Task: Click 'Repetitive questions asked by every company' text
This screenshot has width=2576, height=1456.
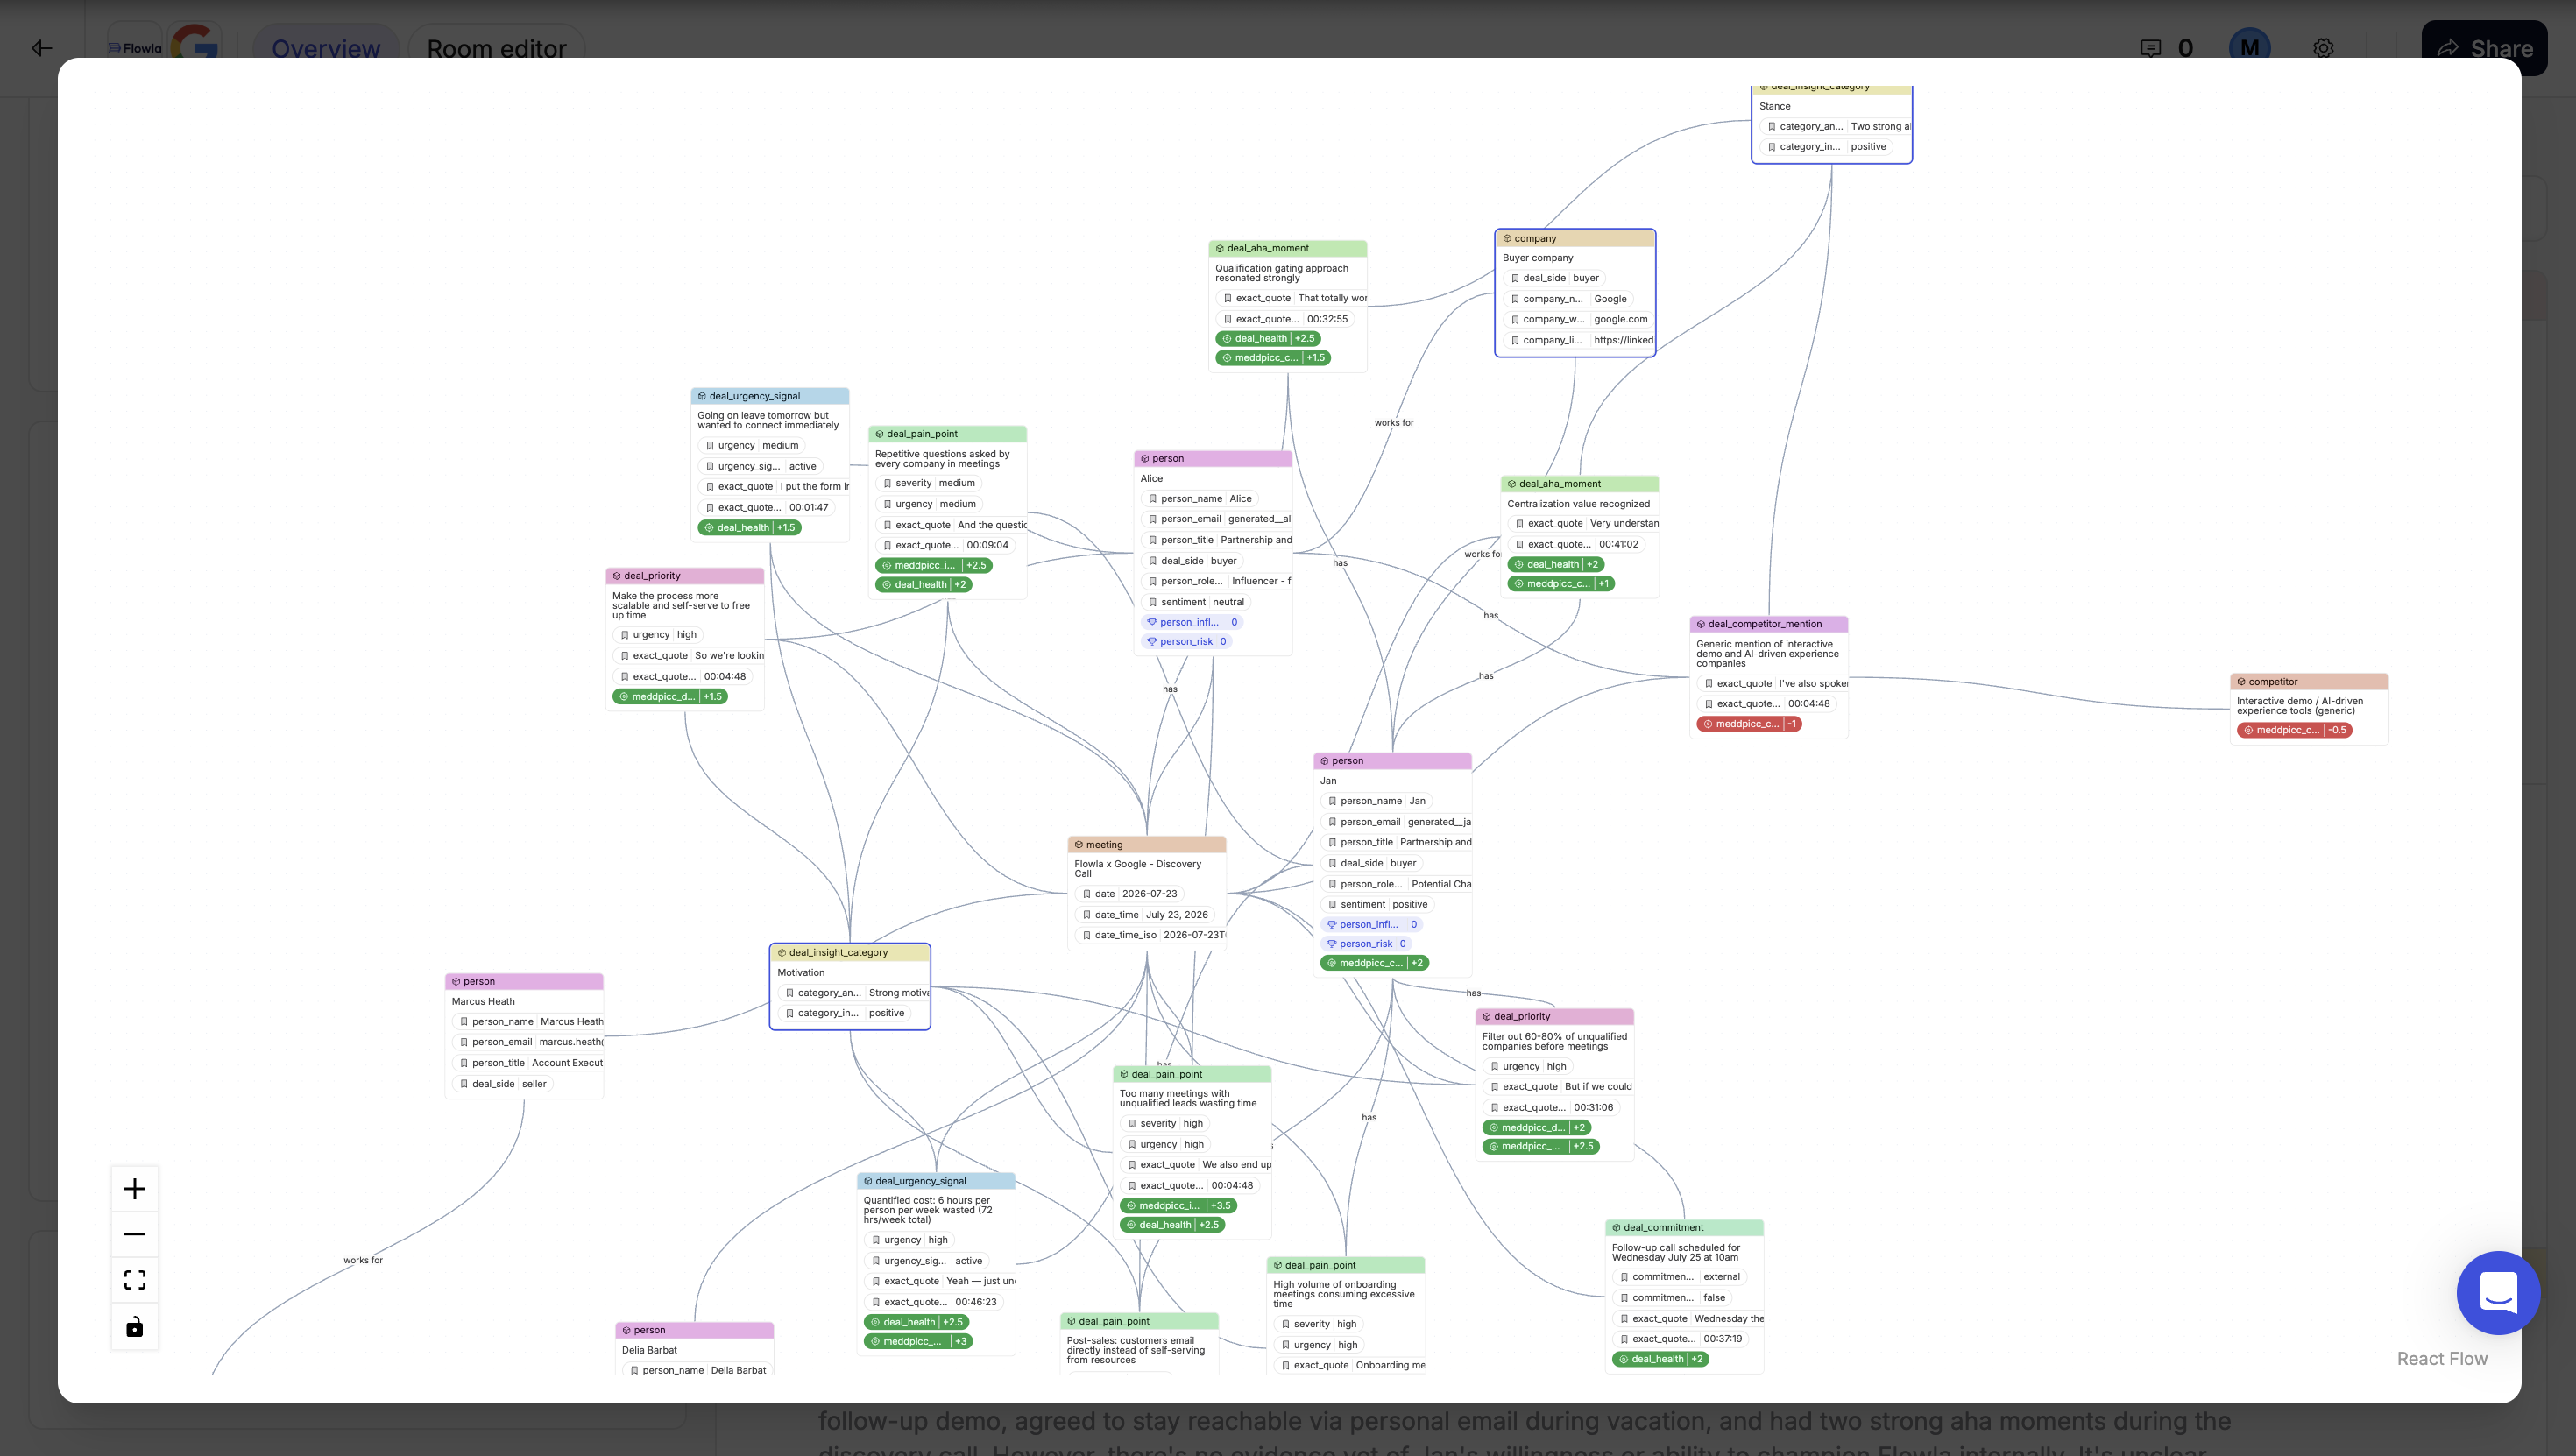Action: point(942,459)
